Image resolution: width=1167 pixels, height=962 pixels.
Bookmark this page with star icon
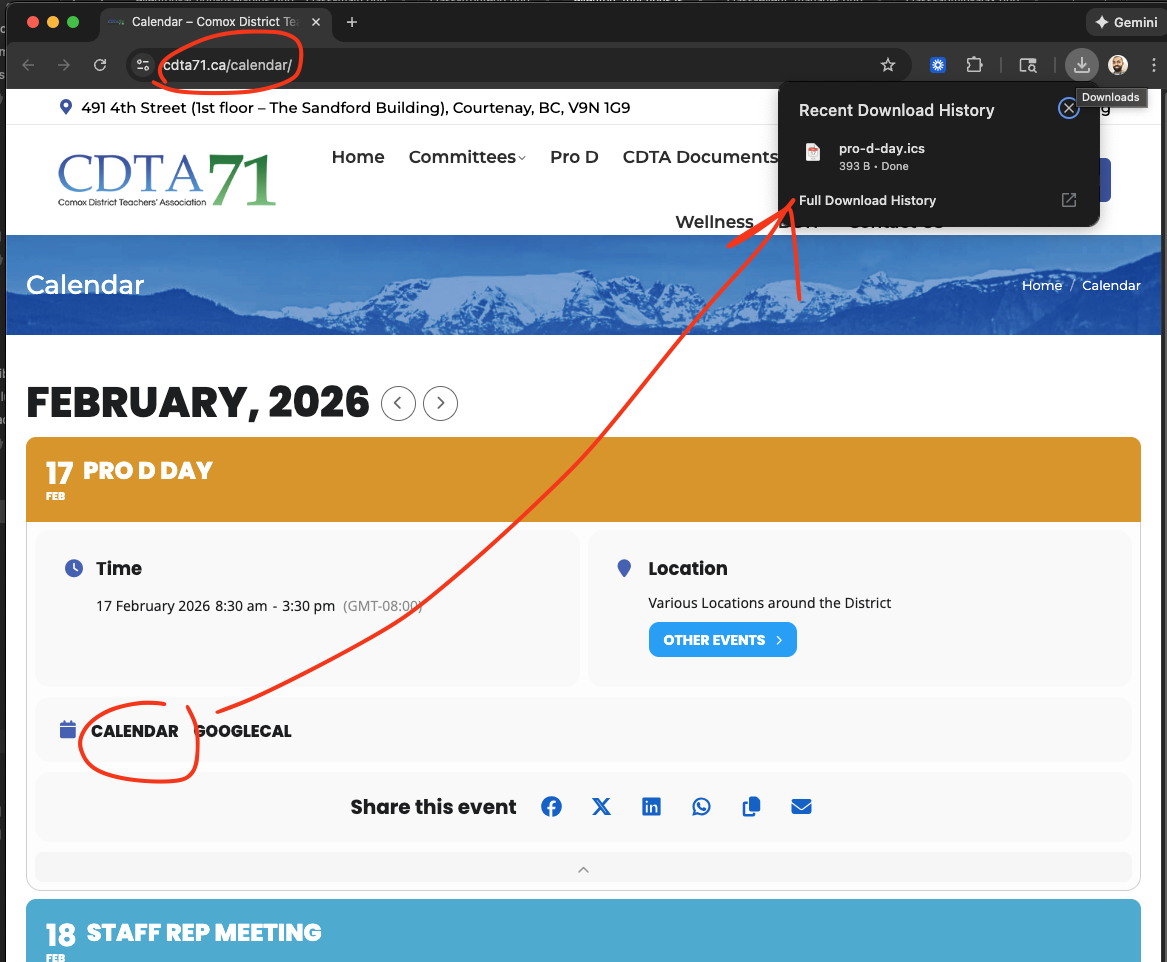coord(887,65)
